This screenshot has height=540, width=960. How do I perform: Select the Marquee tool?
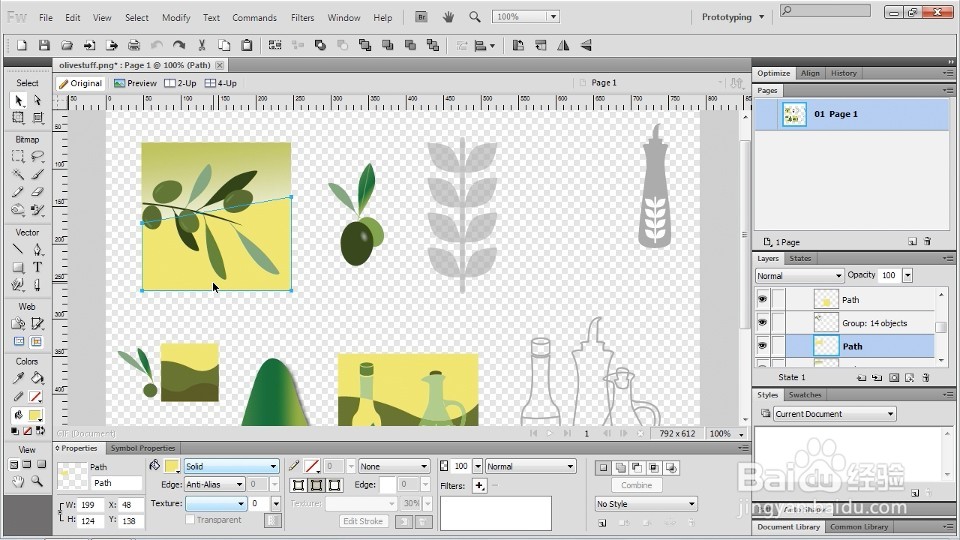[18, 156]
